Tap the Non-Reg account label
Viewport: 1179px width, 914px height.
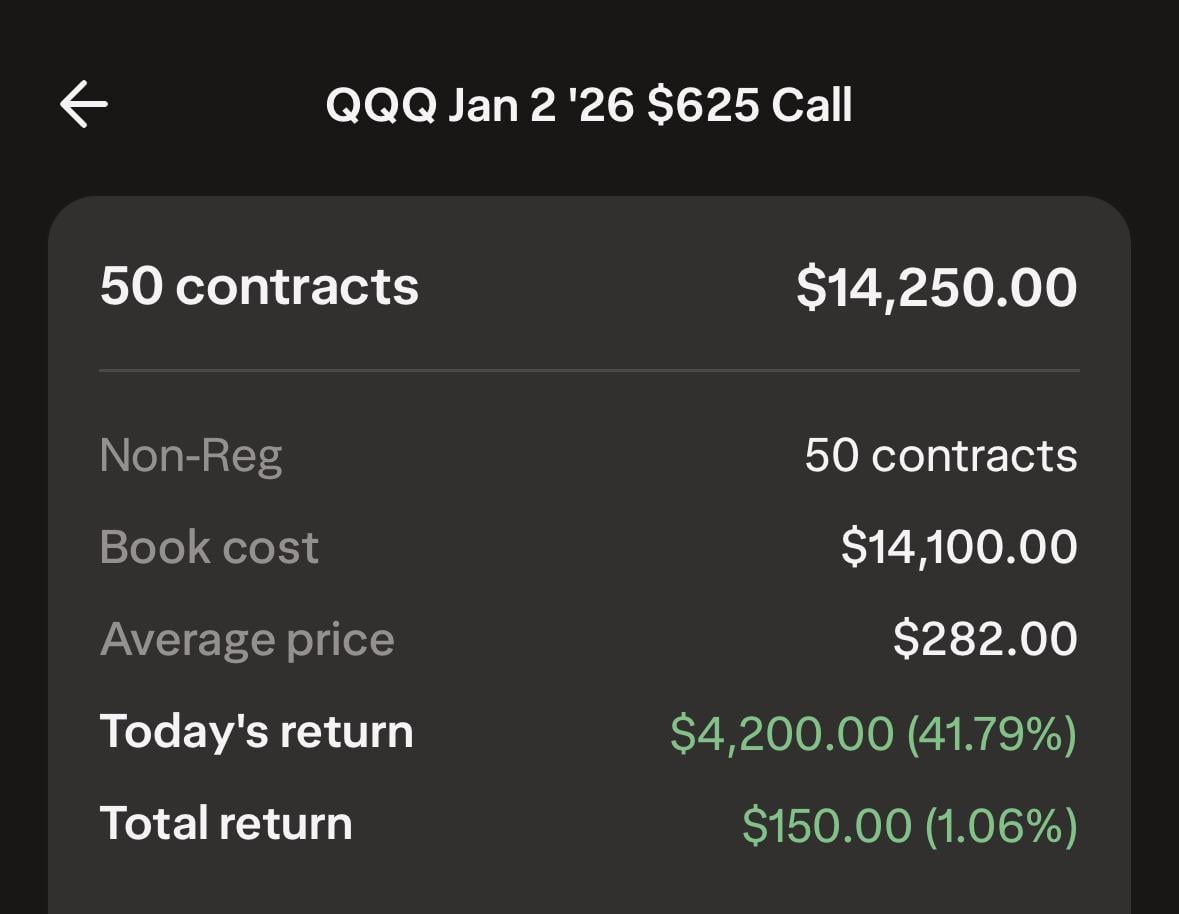191,456
